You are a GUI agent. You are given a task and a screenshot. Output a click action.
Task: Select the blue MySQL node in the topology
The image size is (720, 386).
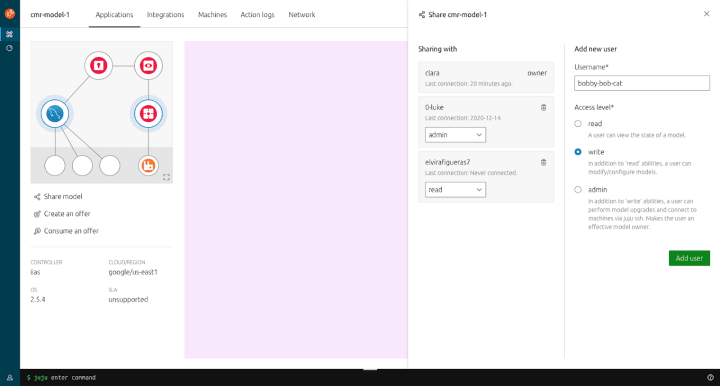click(55, 113)
